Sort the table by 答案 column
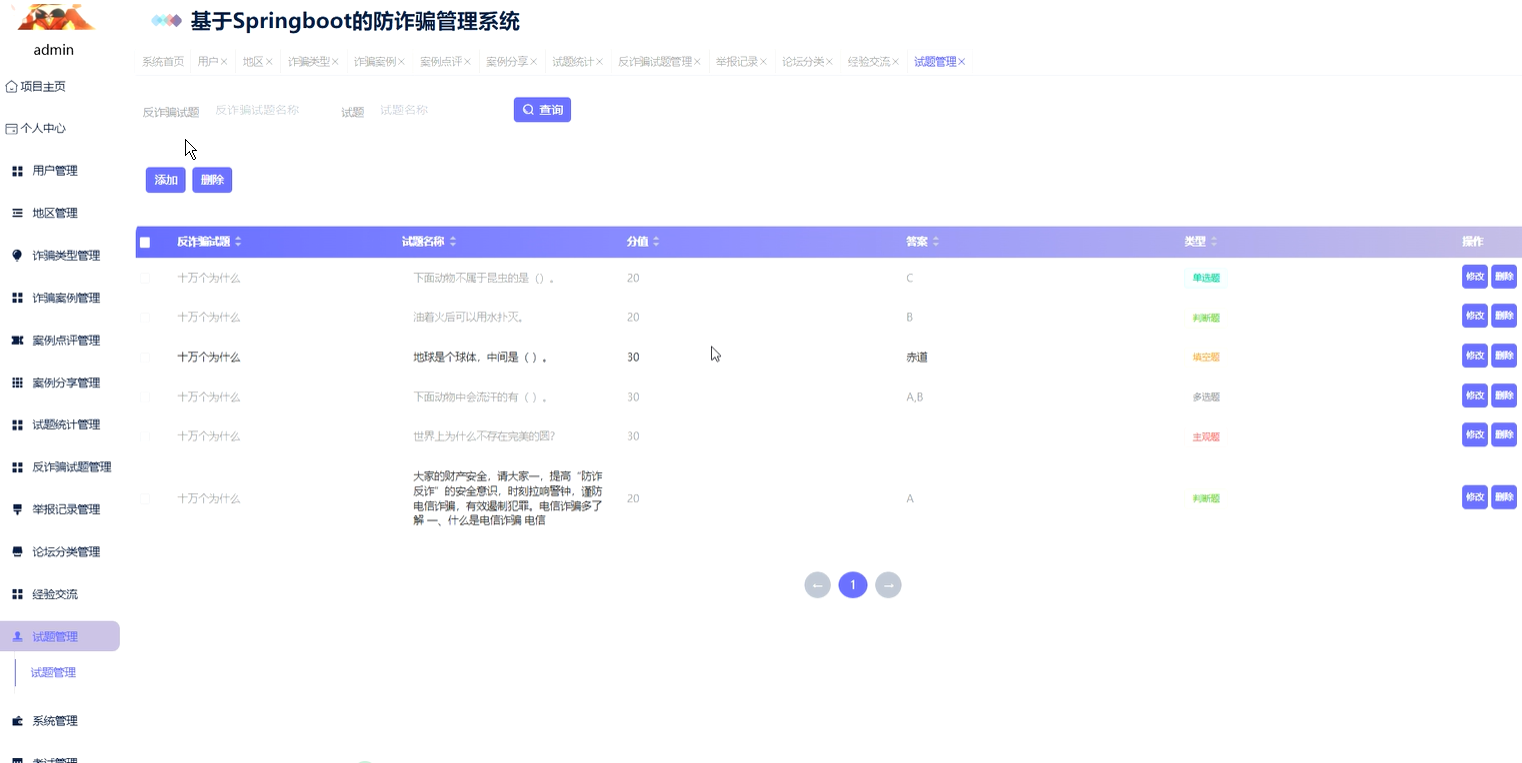1522x763 pixels. pos(937,241)
